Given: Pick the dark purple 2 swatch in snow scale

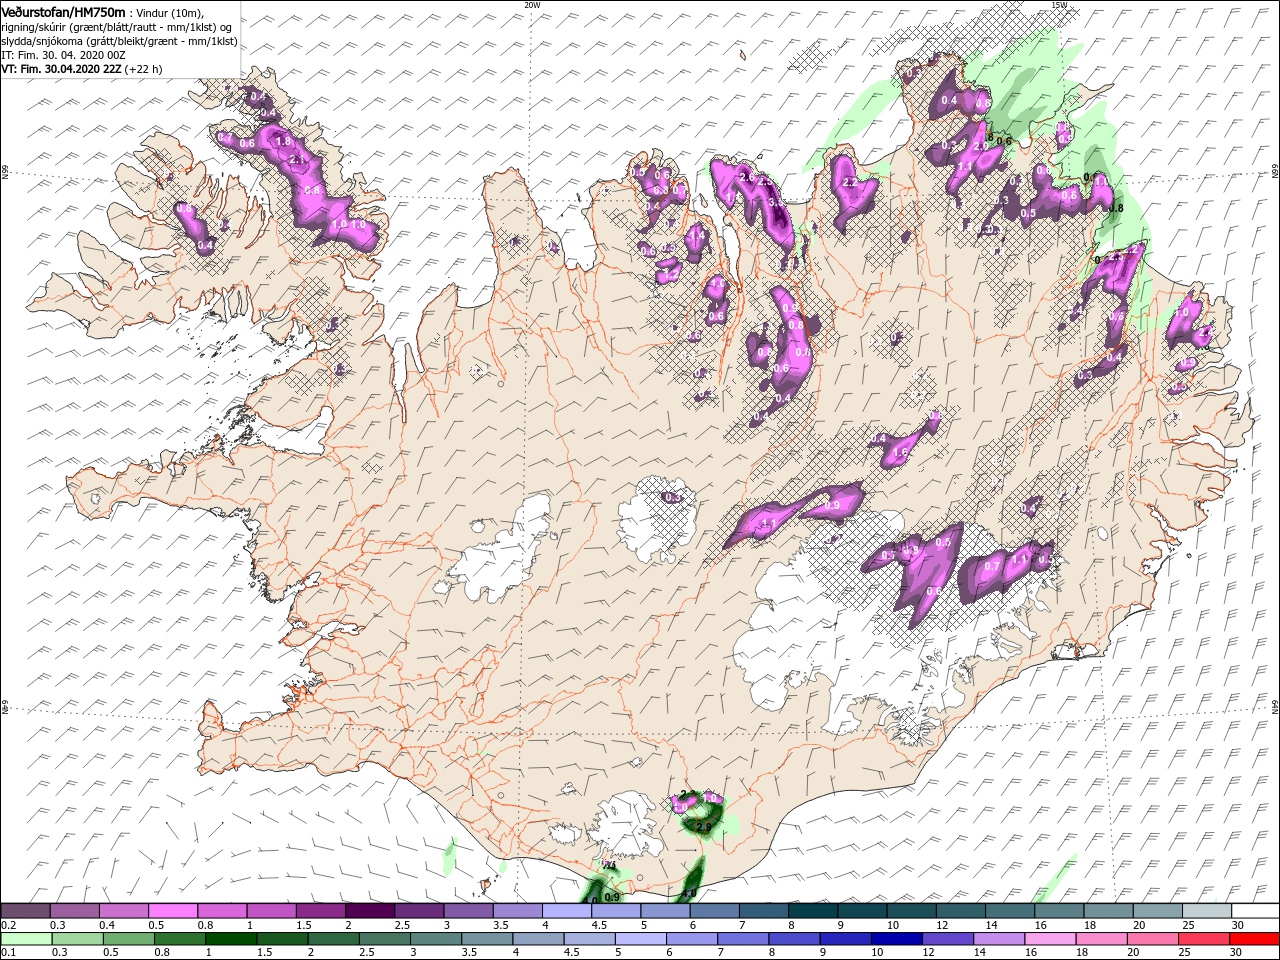Looking at the screenshot, I should point(370,911).
